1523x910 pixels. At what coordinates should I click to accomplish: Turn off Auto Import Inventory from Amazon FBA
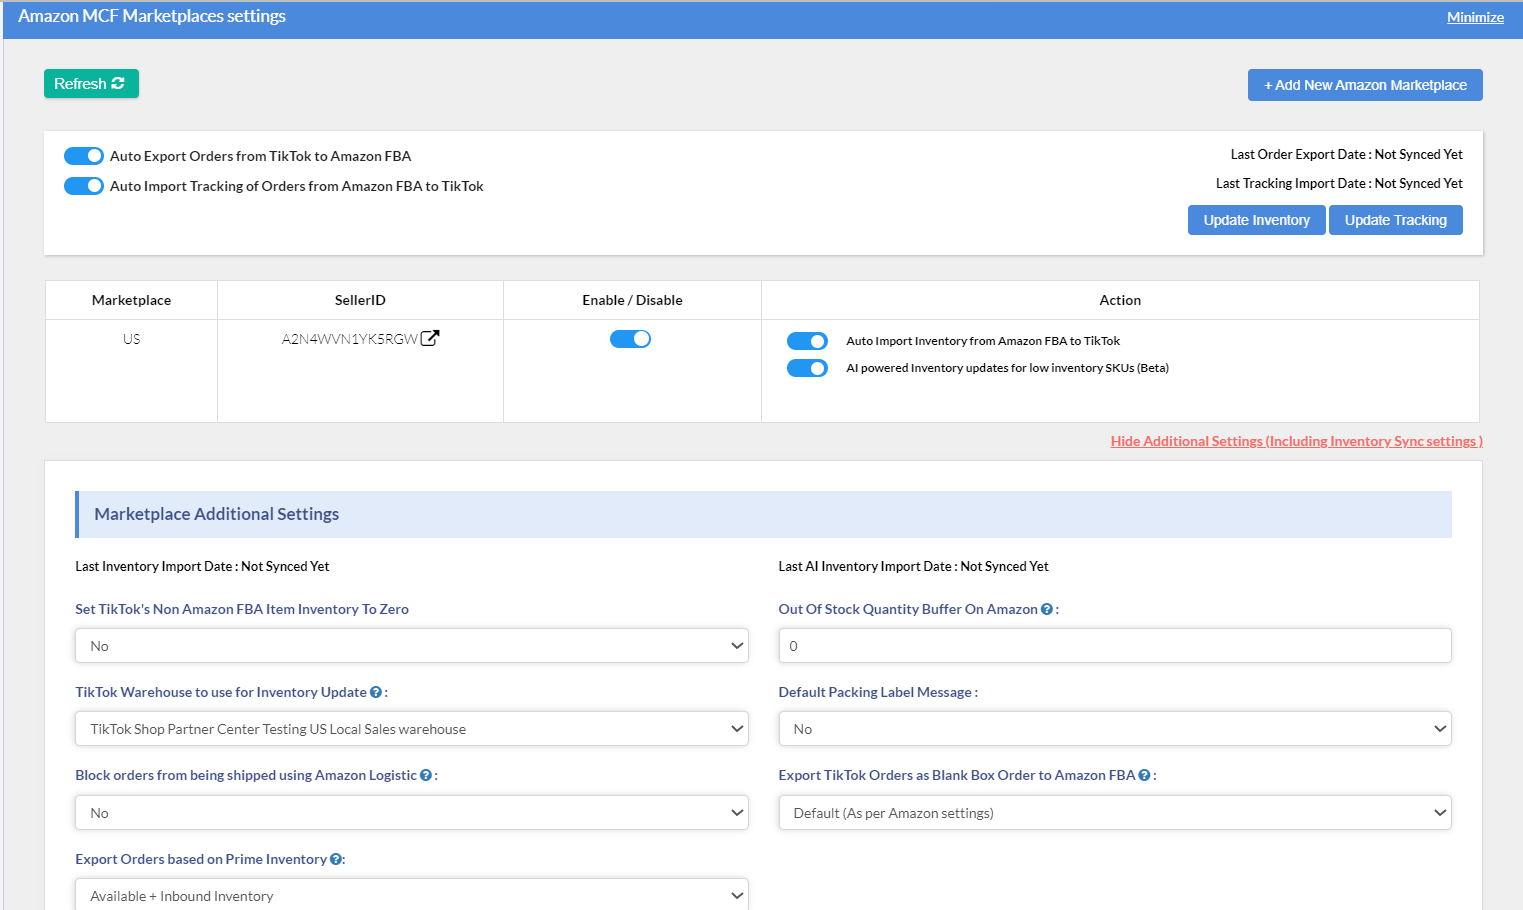tap(807, 341)
